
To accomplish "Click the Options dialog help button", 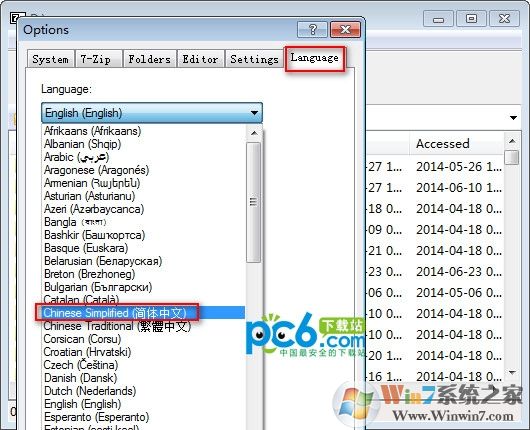I will click(x=313, y=30).
